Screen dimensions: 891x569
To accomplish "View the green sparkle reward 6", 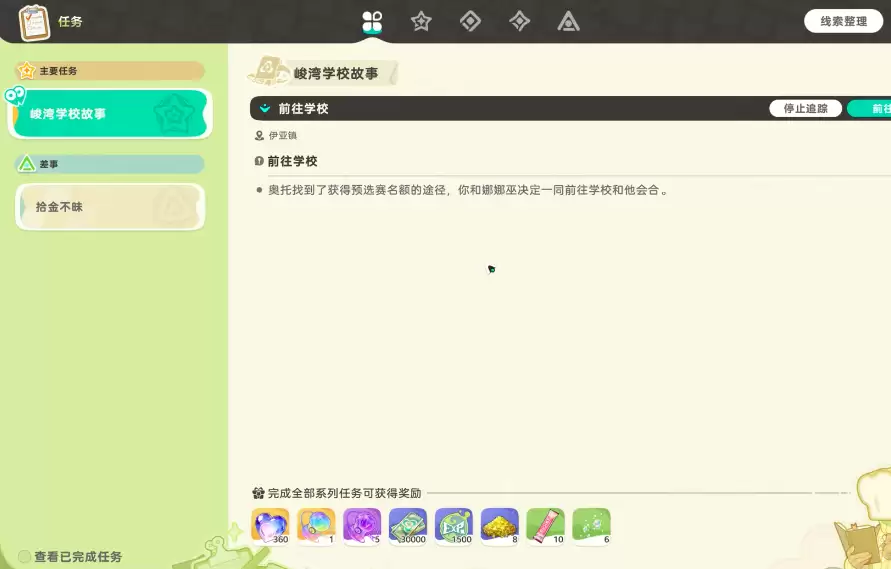I will pyautogui.click(x=592, y=526).
